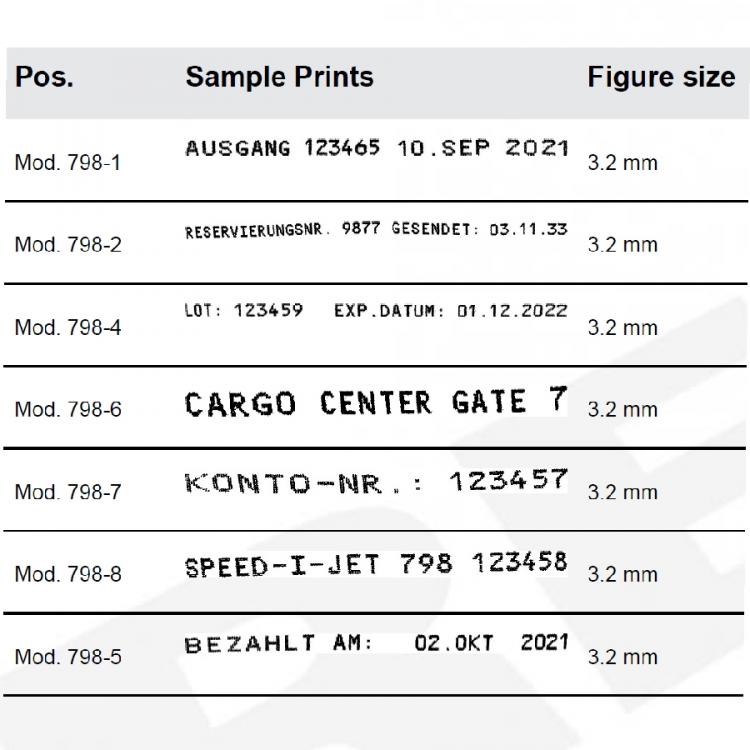Click the 3.2 mm size for Mod. 798-6
Image resolution: width=750 pixels, height=750 pixels.
tap(622, 410)
